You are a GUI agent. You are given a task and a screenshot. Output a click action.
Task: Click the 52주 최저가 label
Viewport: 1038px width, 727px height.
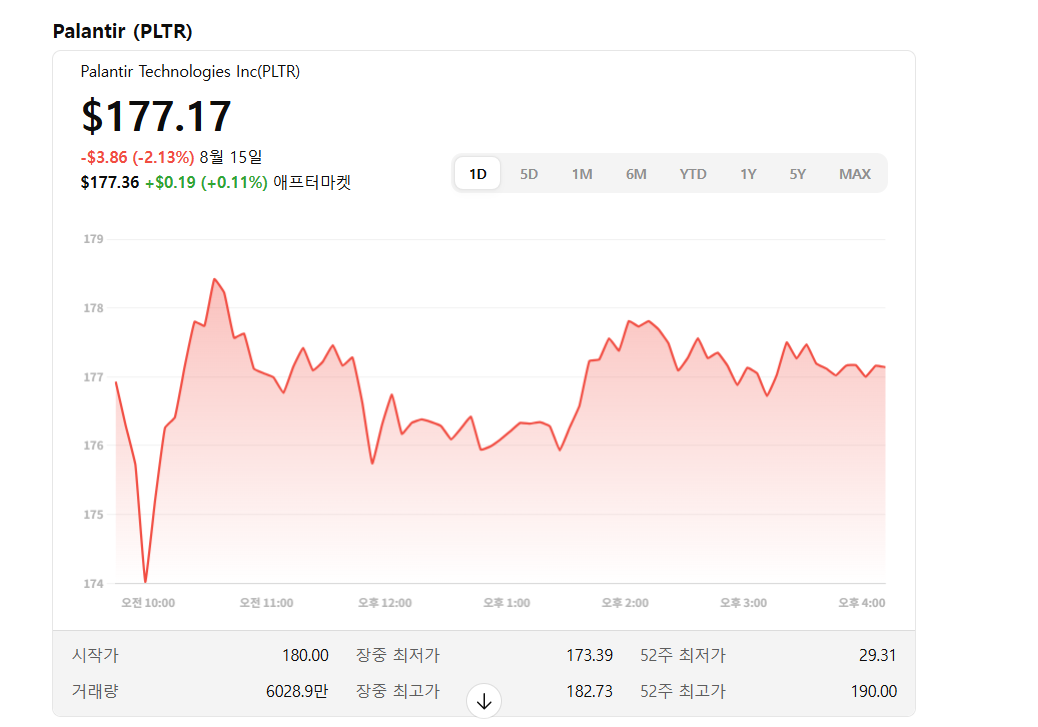(x=683, y=655)
